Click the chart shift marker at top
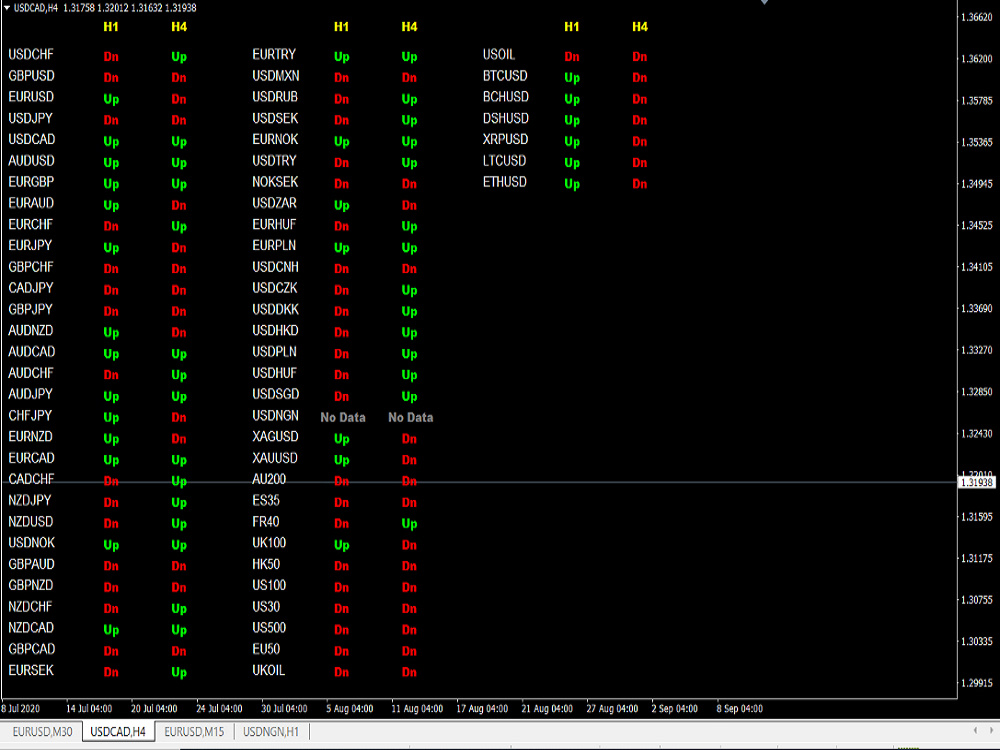This screenshot has width=1000, height=750. [764, 3]
